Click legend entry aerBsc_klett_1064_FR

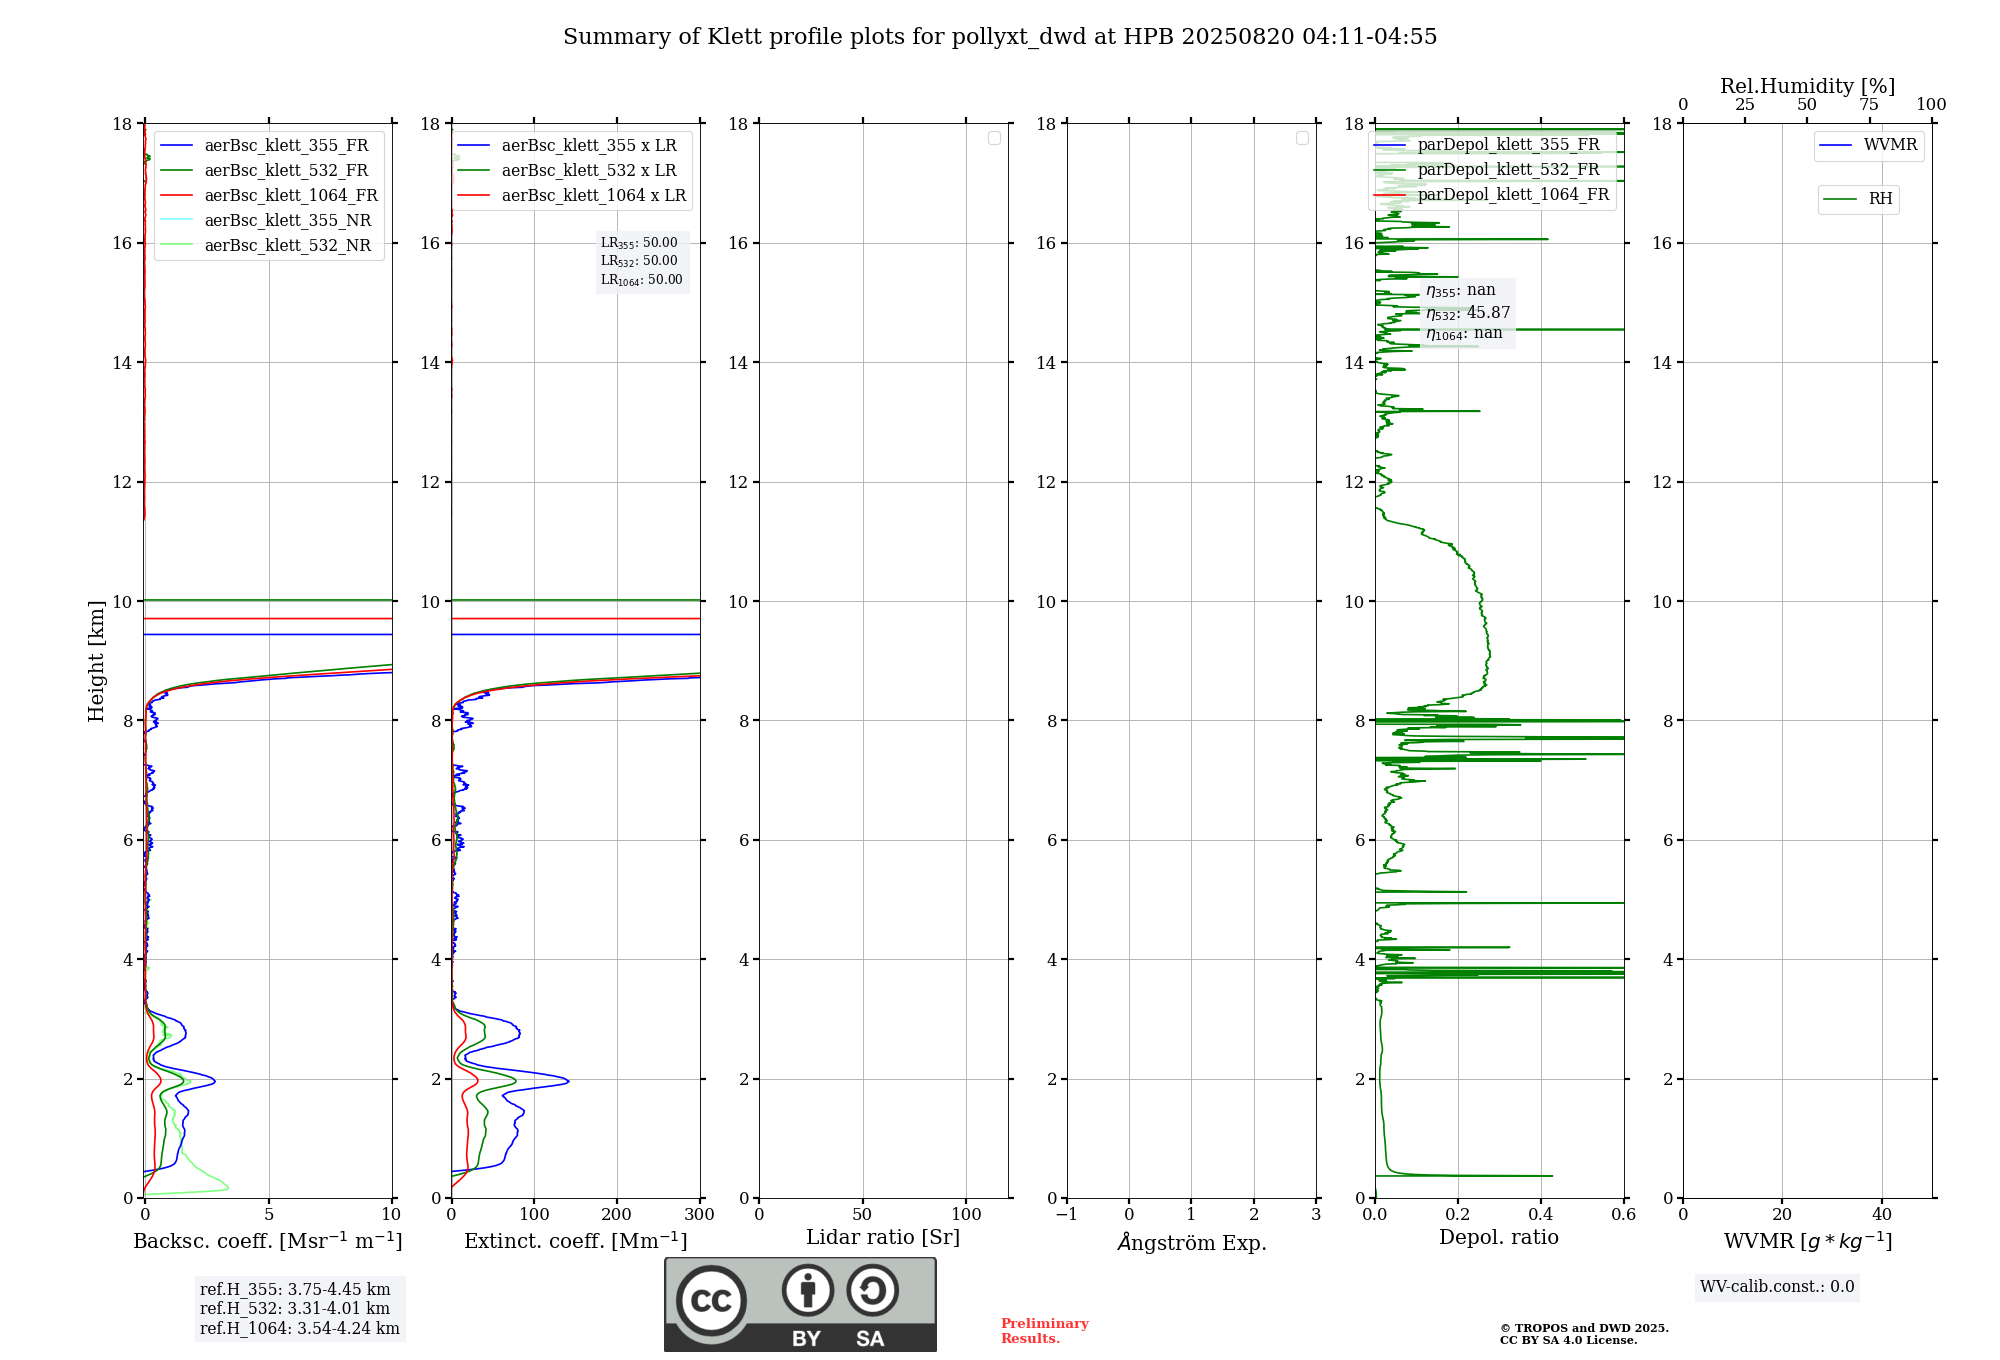[269, 196]
